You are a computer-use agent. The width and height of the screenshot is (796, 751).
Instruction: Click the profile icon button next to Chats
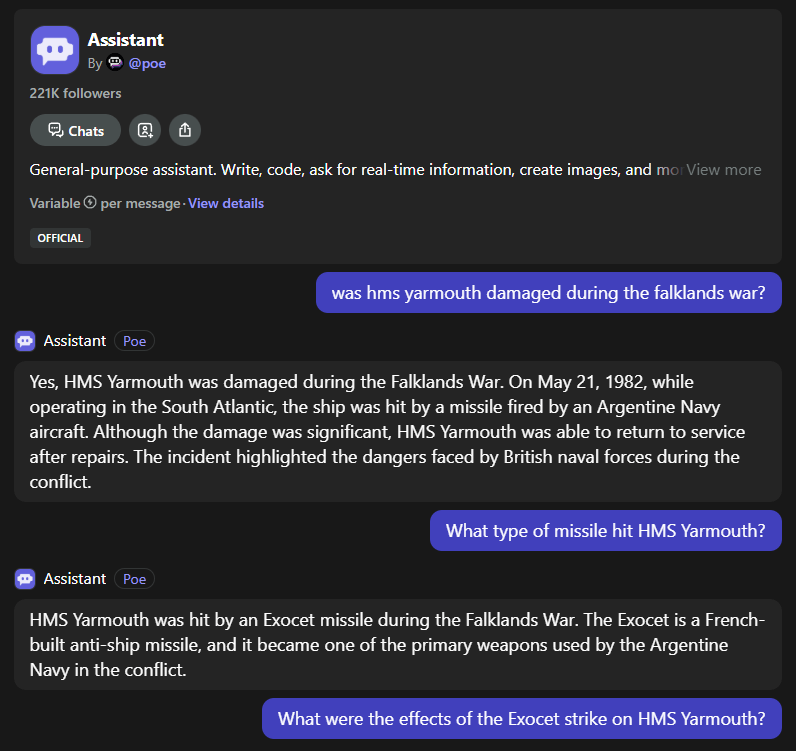pyautogui.click(x=146, y=130)
